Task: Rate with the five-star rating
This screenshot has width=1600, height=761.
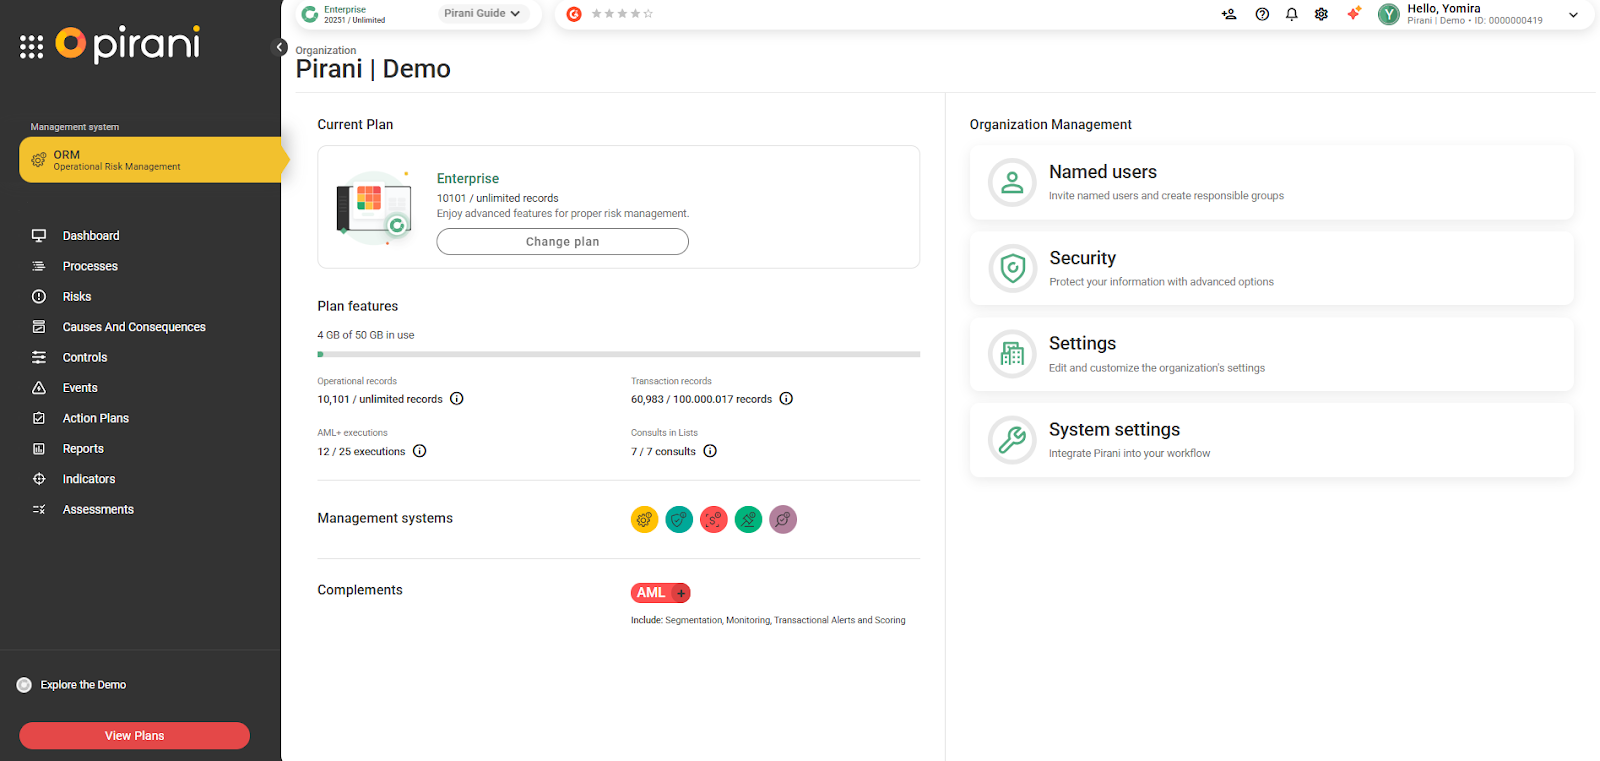Action: point(622,14)
